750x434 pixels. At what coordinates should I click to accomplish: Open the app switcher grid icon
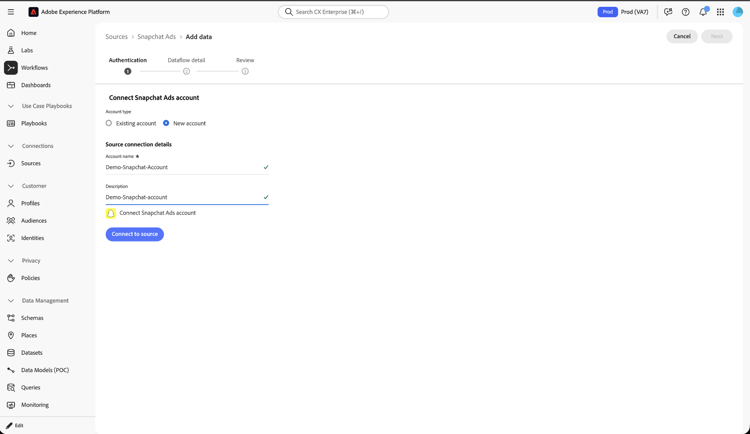(x=720, y=12)
